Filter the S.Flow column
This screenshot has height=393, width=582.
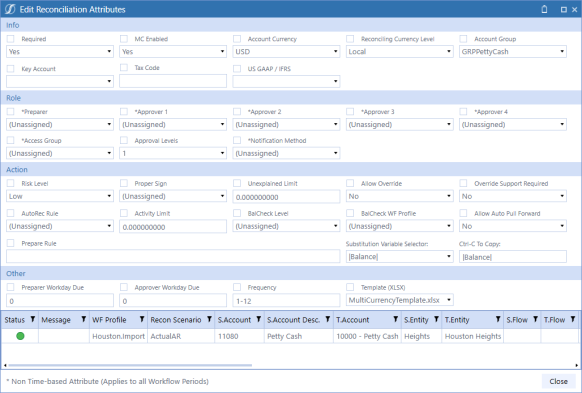[536, 319]
